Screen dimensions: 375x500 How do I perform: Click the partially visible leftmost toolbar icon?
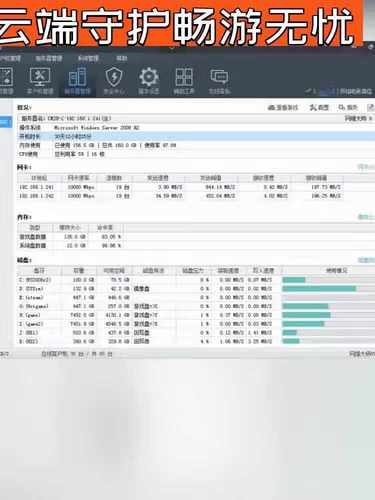click(x=6, y=80)
